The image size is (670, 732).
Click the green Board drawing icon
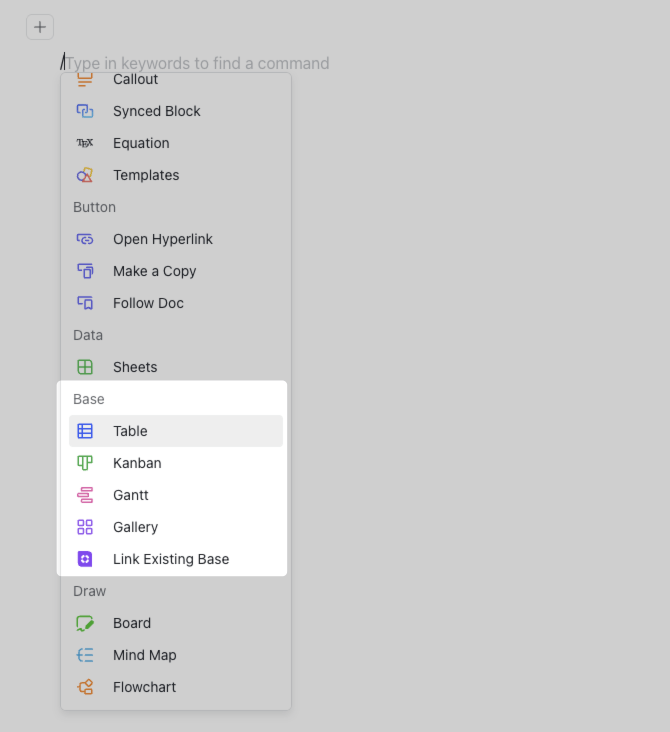click(85, 623)
